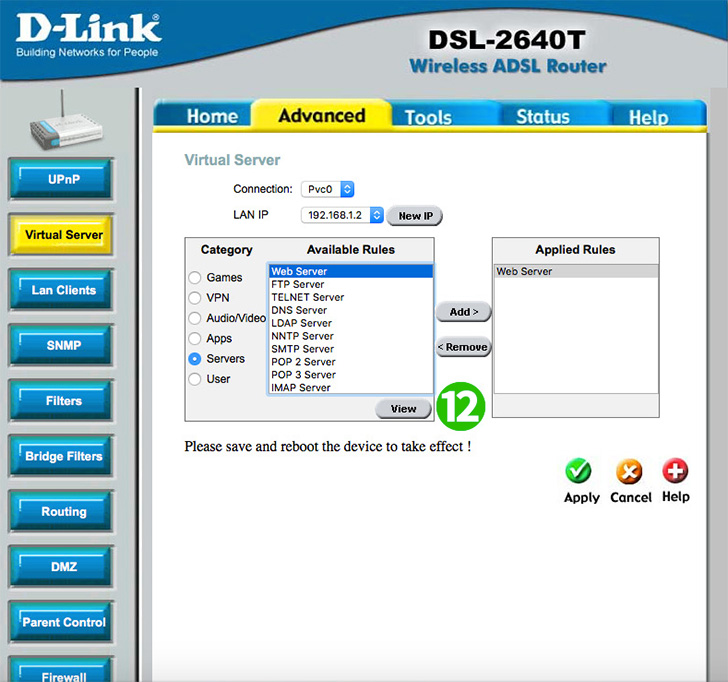Select POP 3 Server in Available Rules
The image size is (728, 682).
coord(351,375)
